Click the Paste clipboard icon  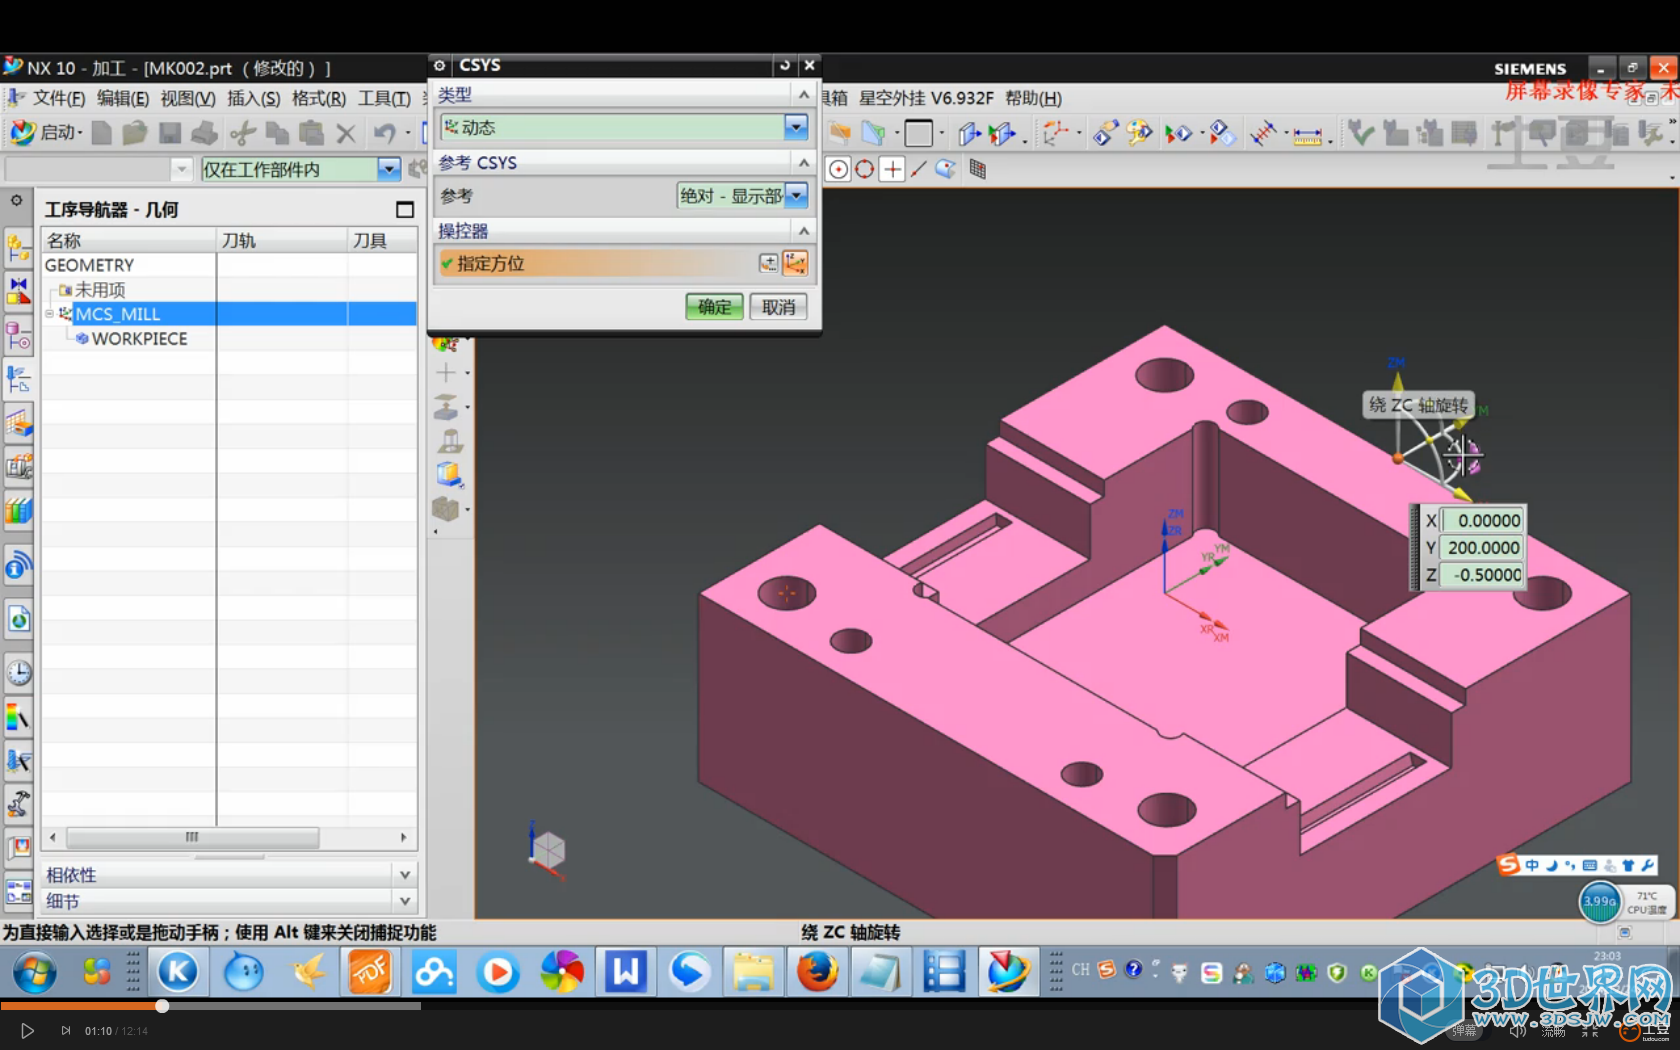click(312, 133)
